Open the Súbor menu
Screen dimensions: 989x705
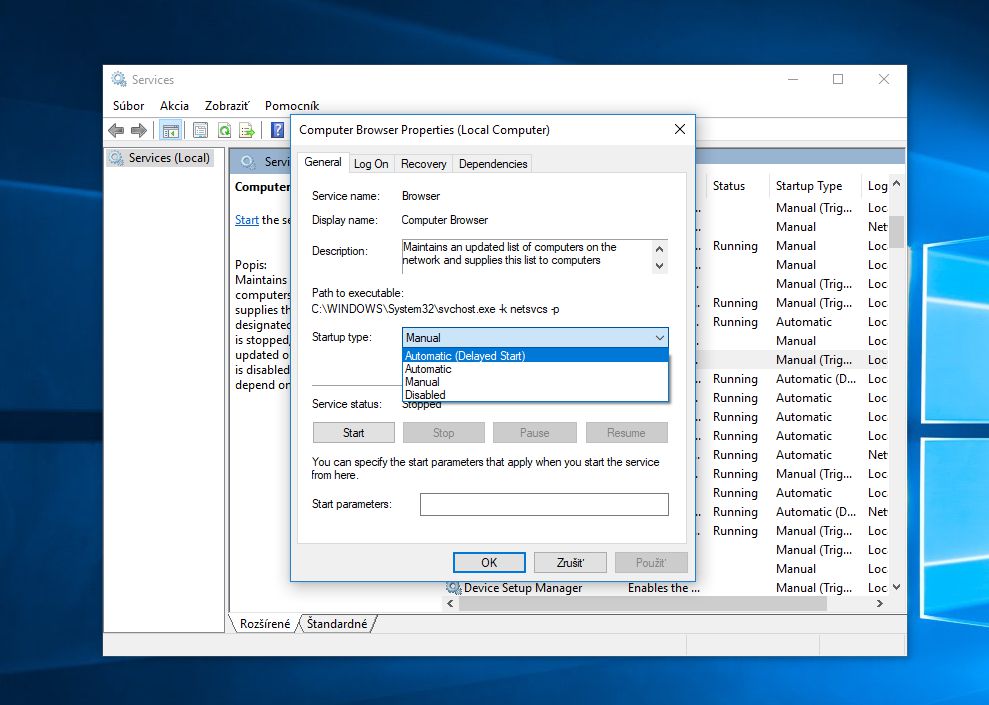[128, 106]
